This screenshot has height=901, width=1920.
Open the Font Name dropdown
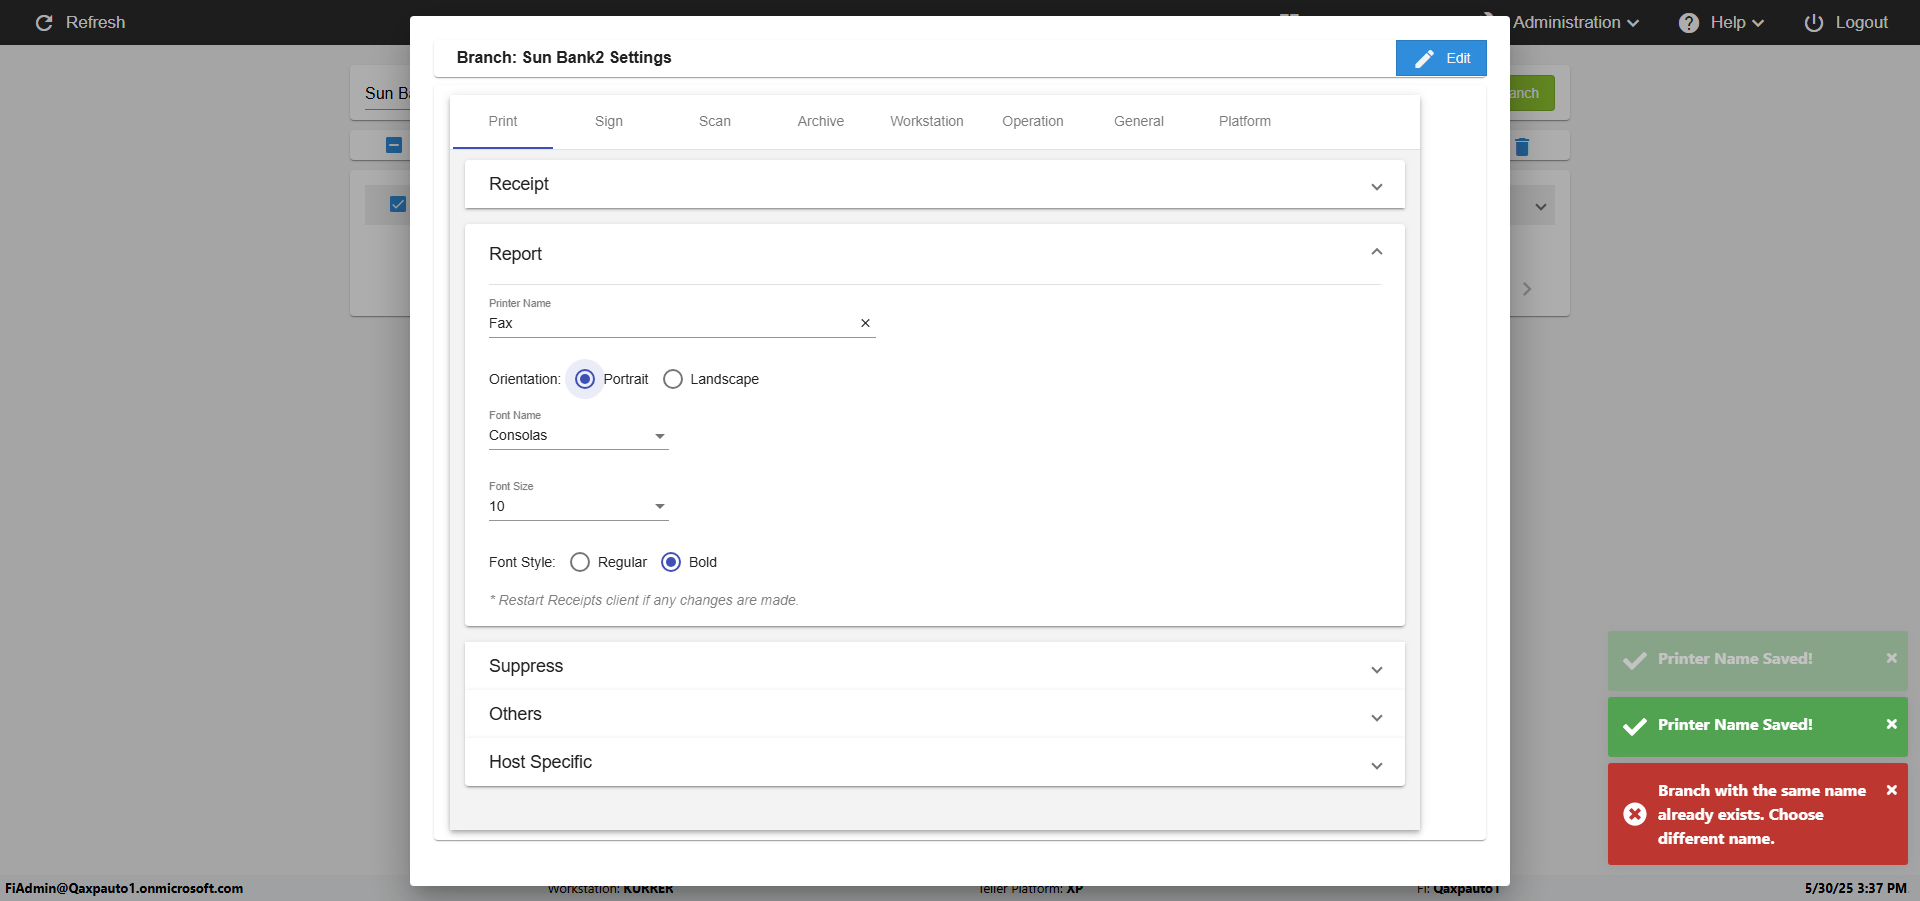point(578,436)
